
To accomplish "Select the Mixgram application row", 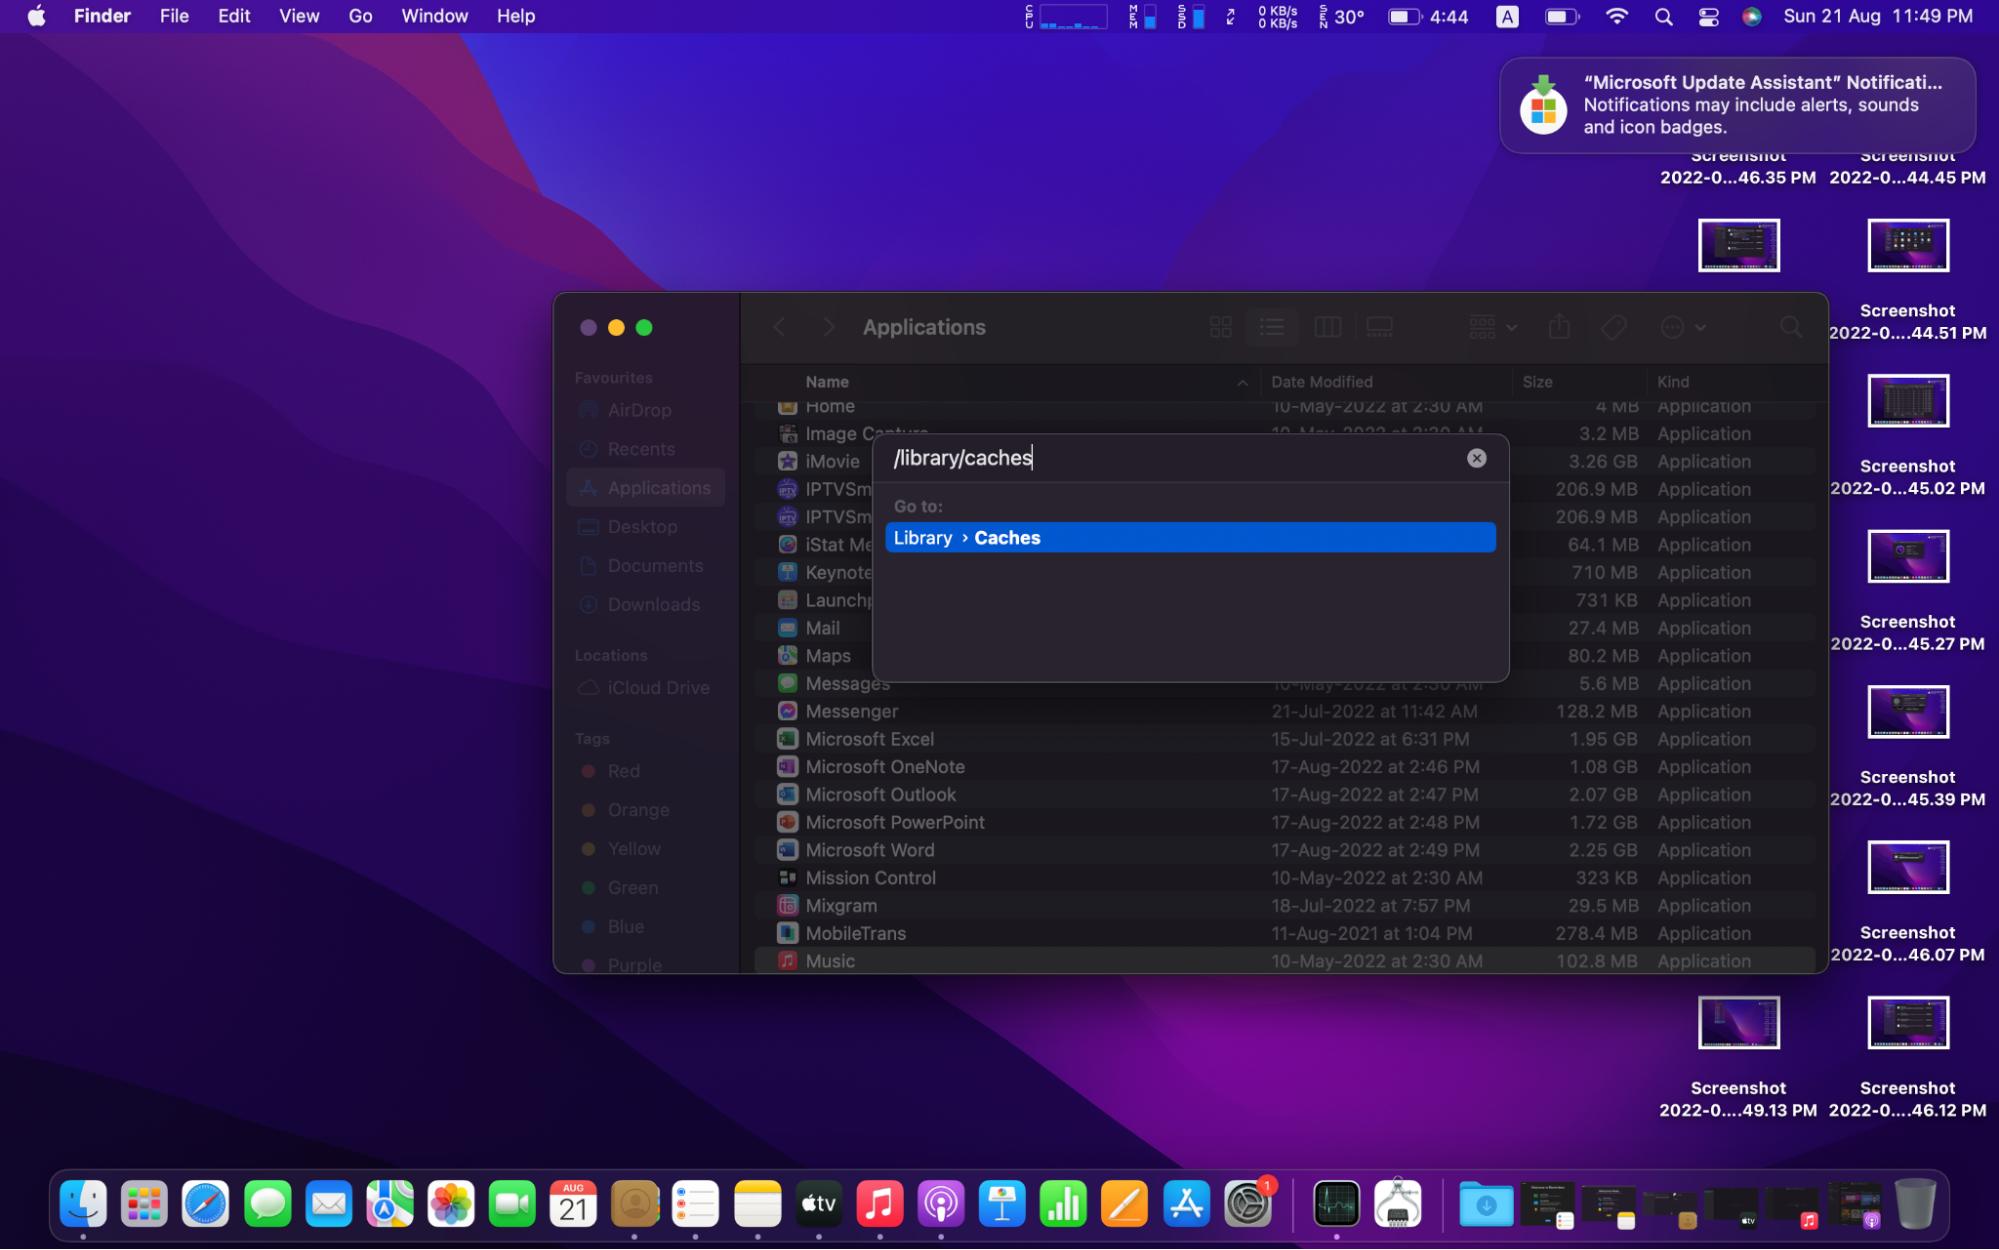I will tap(1285, 906).
